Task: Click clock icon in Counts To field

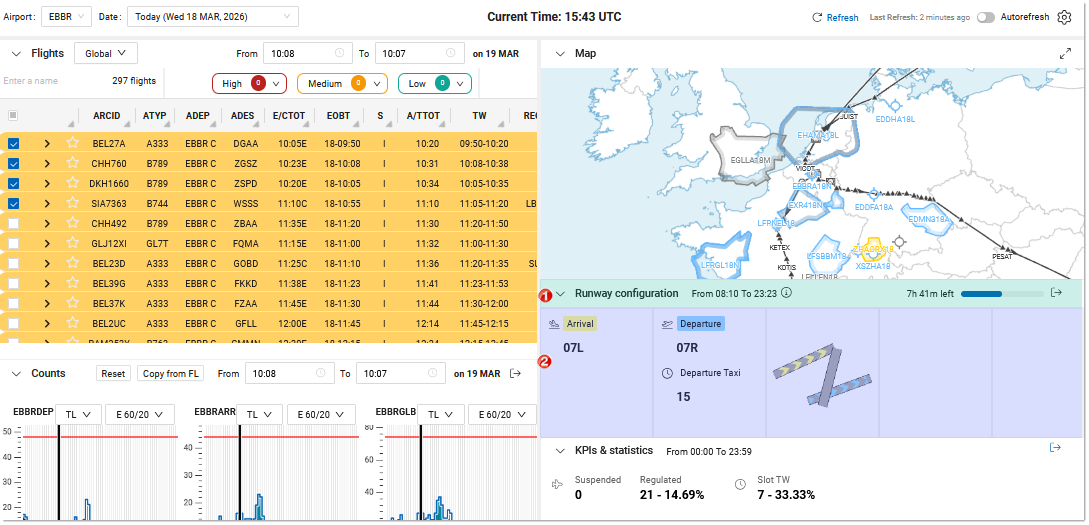Action: click(431, 373)
